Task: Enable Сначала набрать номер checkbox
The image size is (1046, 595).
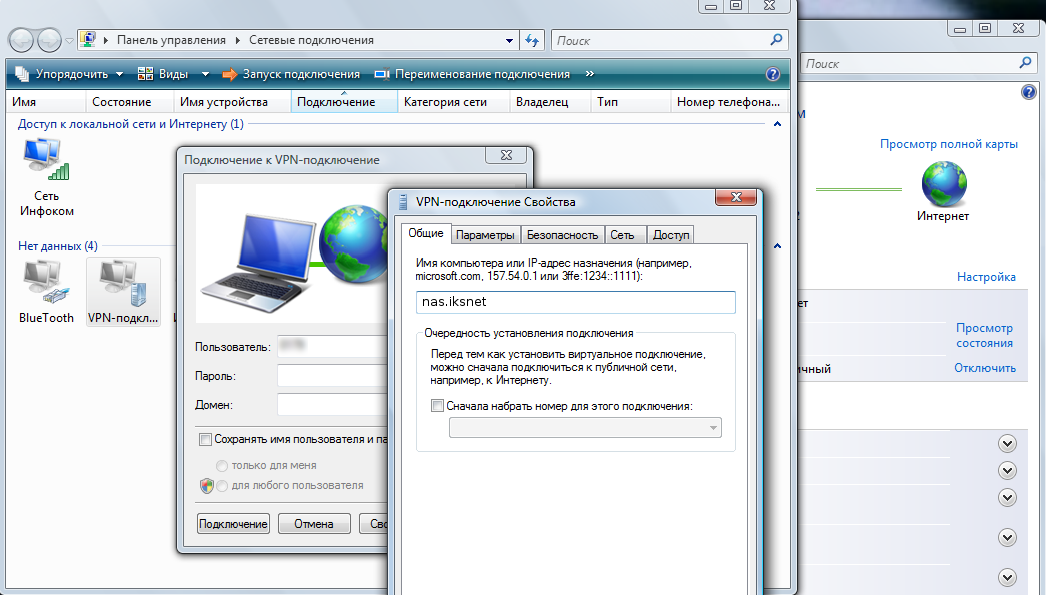Action: click(438, 406)
